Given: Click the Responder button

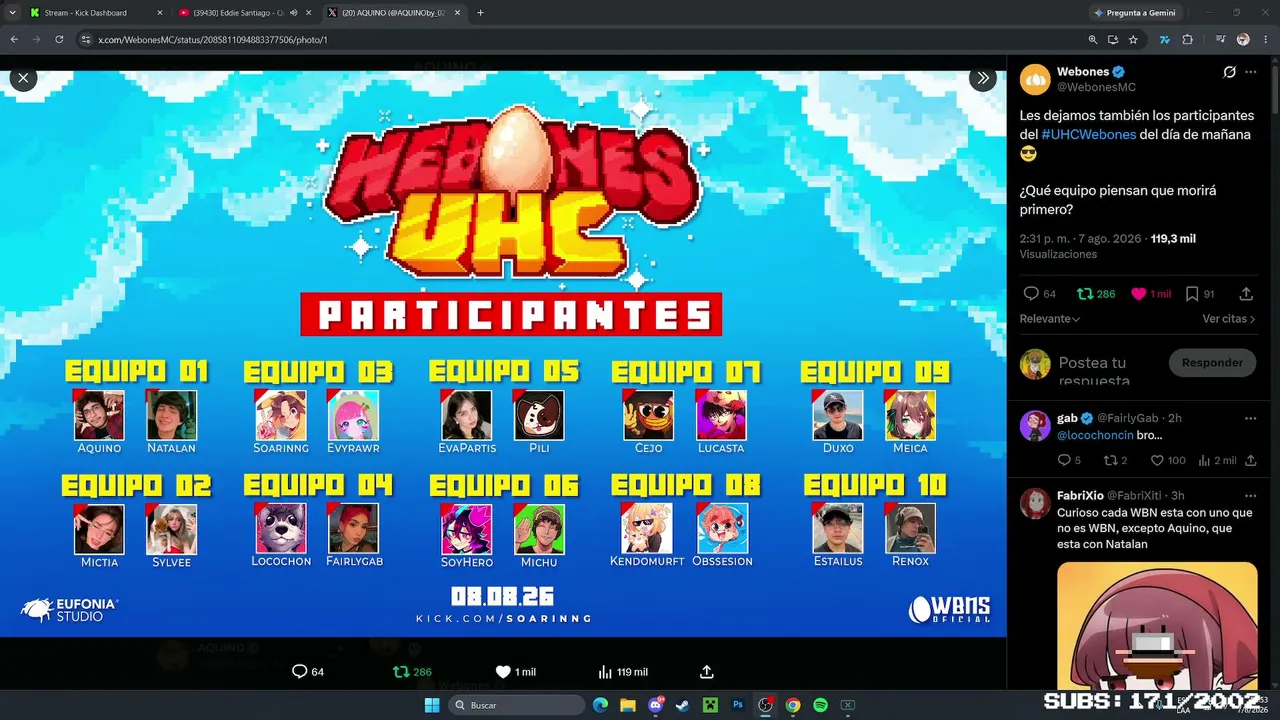Looking at the screenshot, I should 1212,363.
